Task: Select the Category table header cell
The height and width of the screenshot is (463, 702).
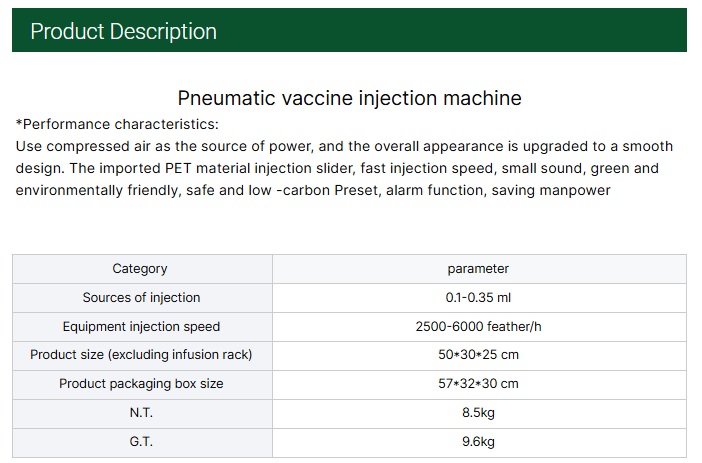Action: tap(140, 269)
